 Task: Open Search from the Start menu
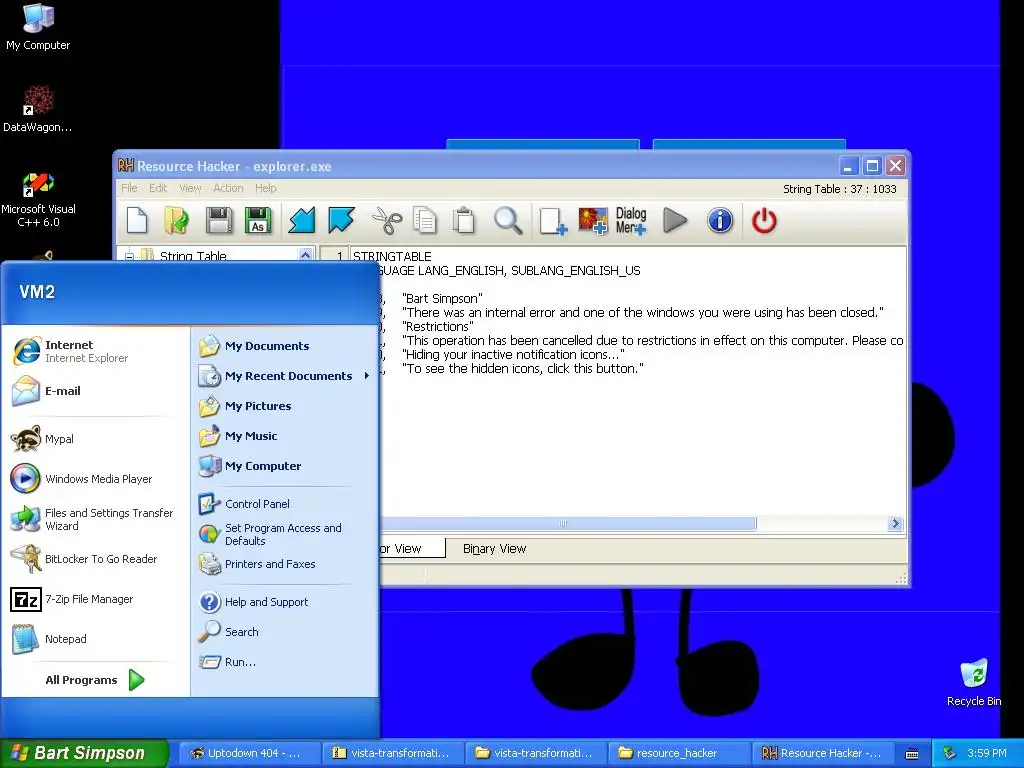[x=285, y=632]
